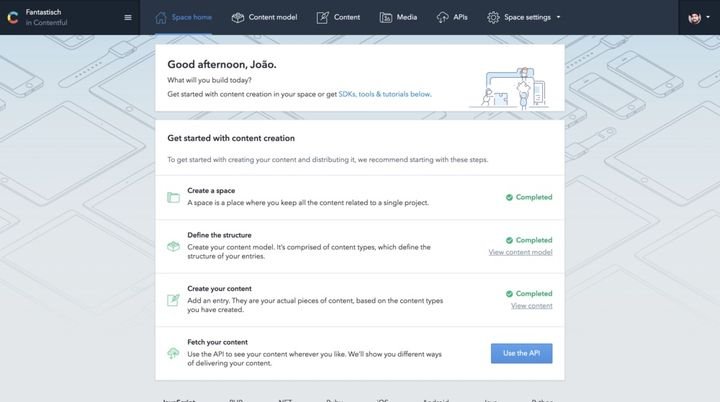Open the user avatar account menu
This screenshot has width=720, height=402.
pyautogui.click(x=694, y=17)
